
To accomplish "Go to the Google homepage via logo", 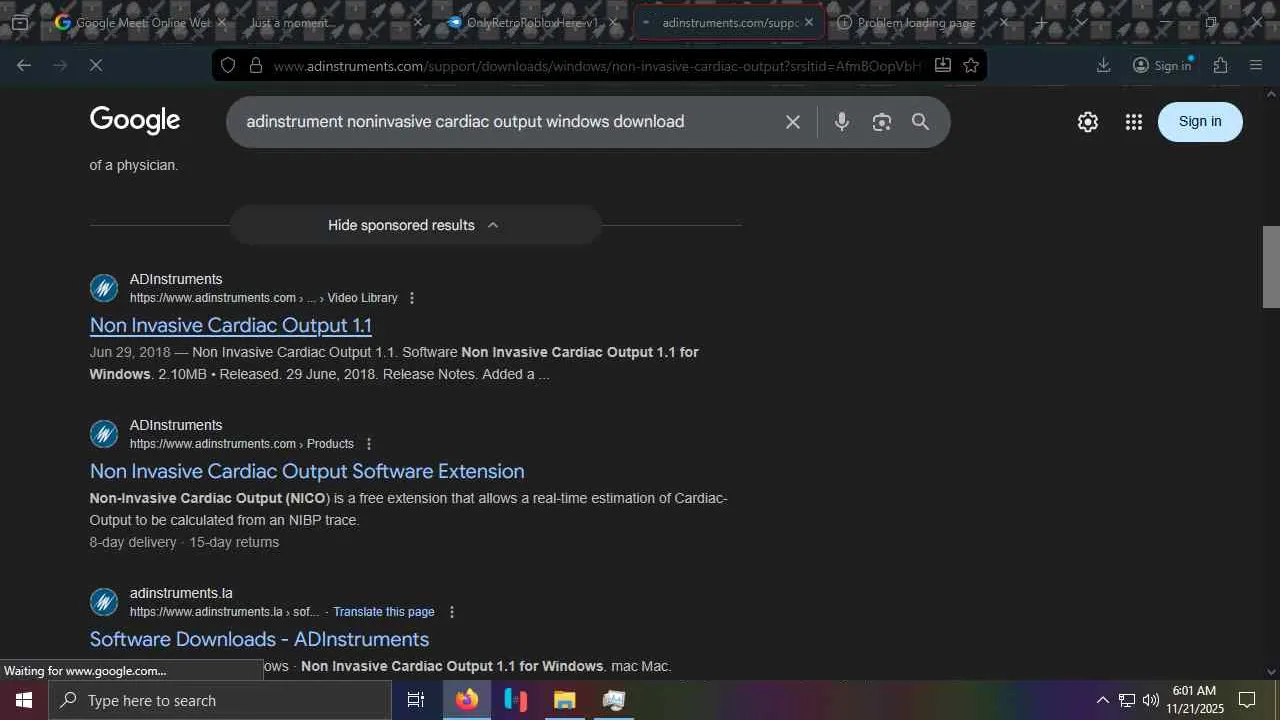I will pyautogui.click(x=135, y=121).
